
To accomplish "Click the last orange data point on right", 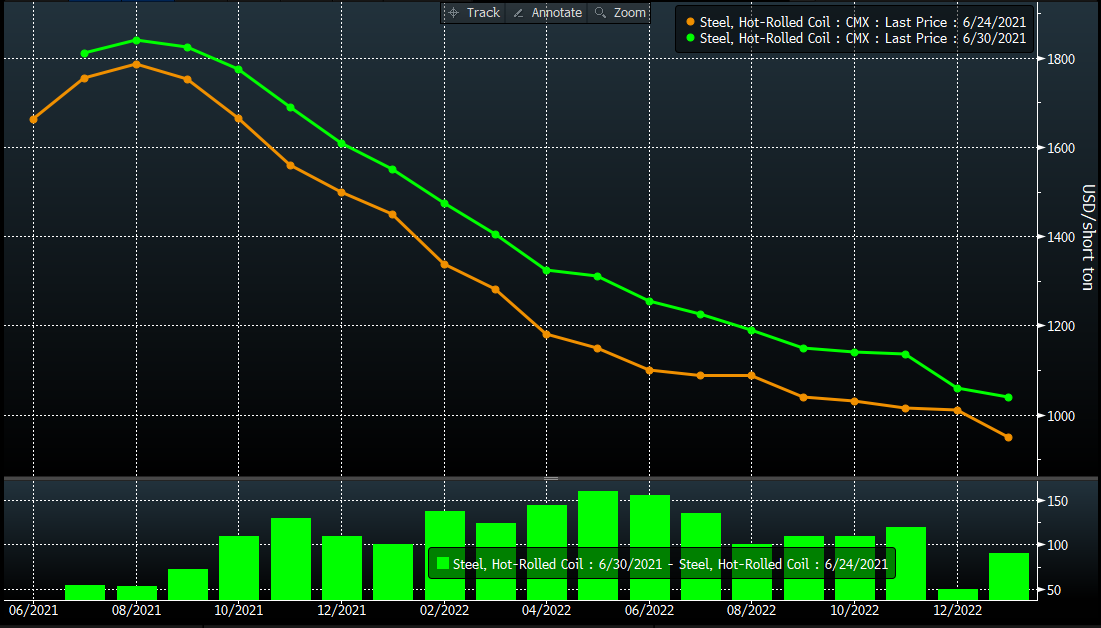I will tap(1008, 437).
